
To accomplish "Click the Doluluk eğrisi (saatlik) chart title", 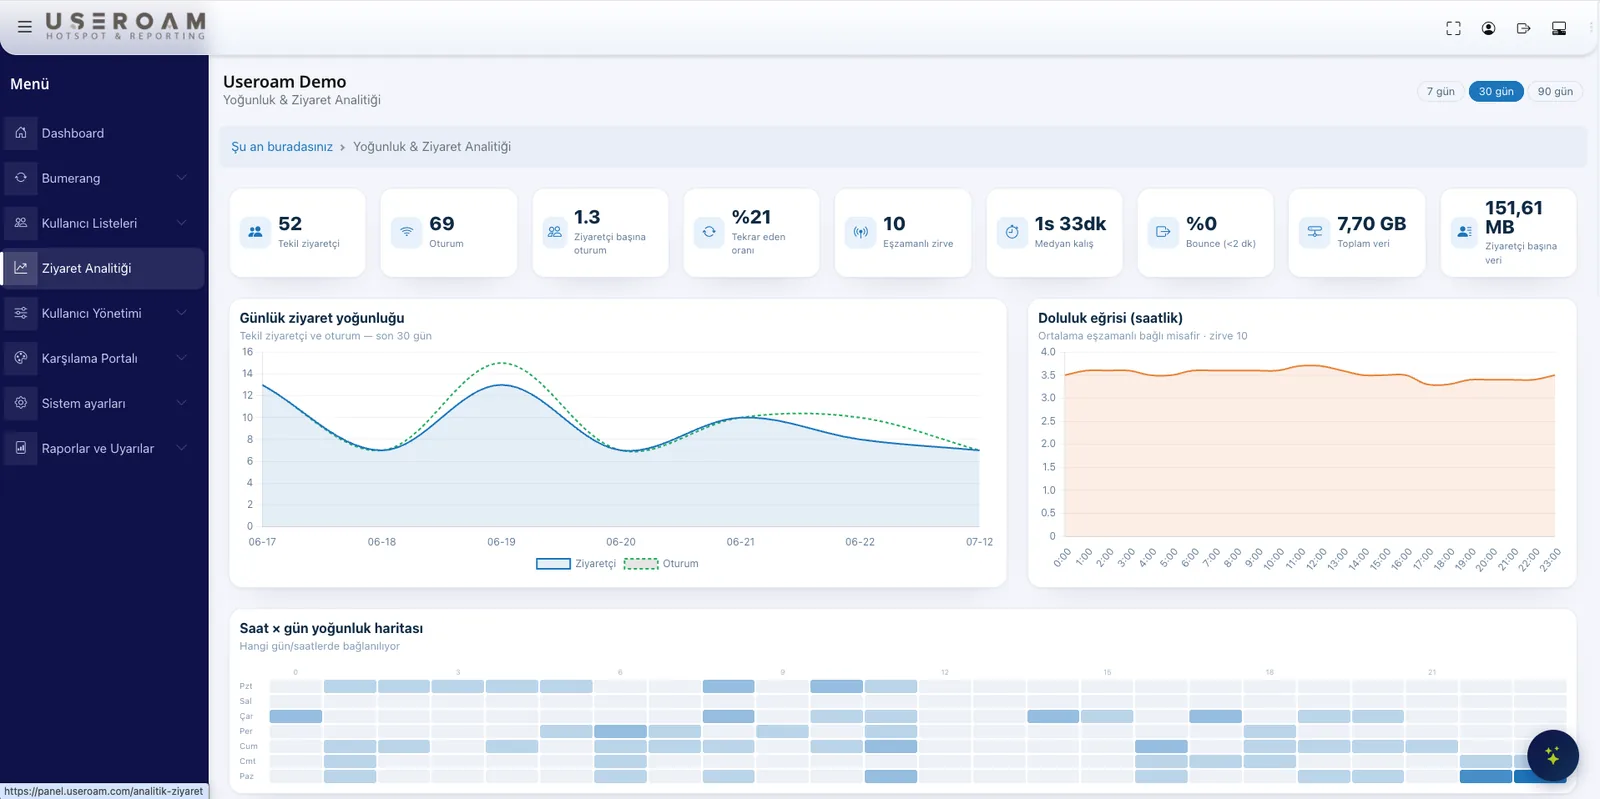I will coord(1110,318).
